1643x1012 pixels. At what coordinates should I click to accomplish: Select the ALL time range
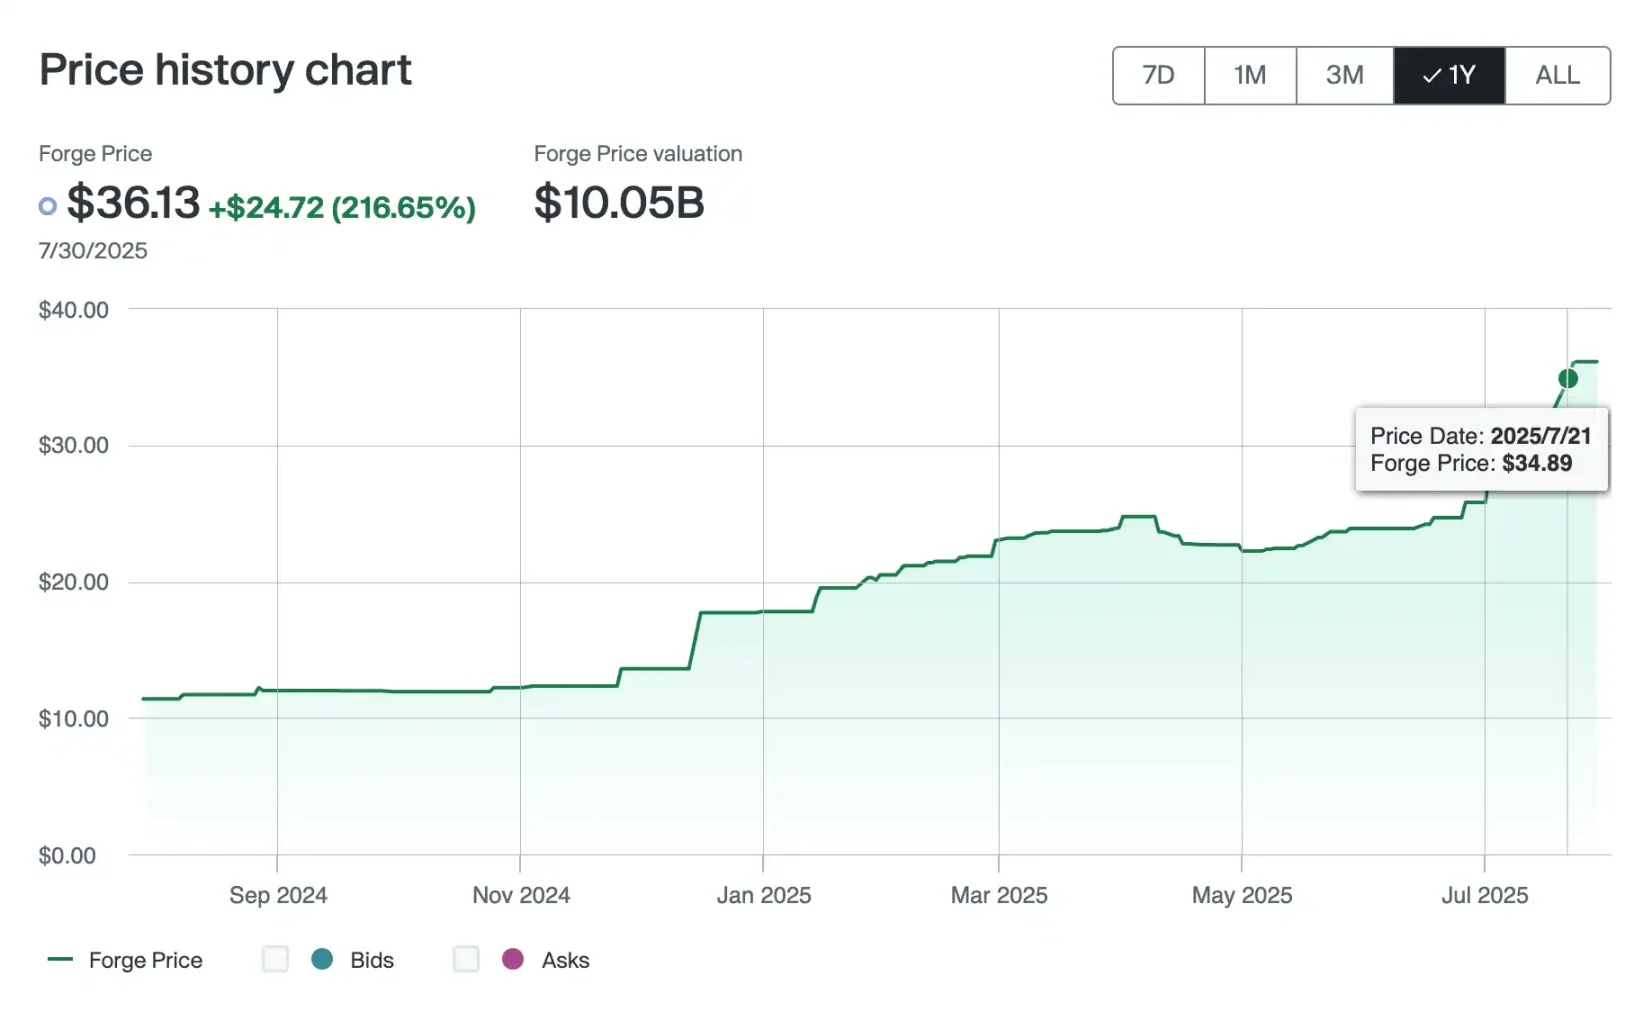[x=1556, y=75]
